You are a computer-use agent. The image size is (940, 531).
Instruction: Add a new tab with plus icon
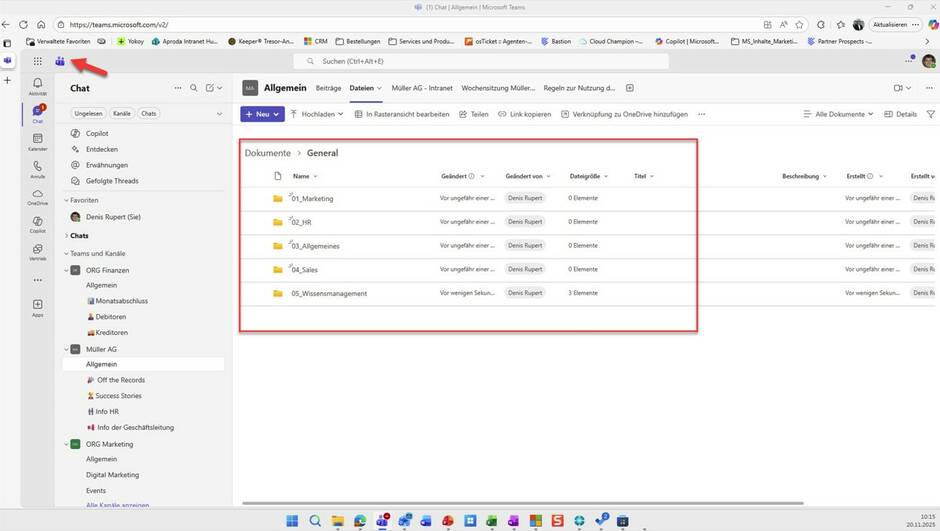[x=629, y=88]
